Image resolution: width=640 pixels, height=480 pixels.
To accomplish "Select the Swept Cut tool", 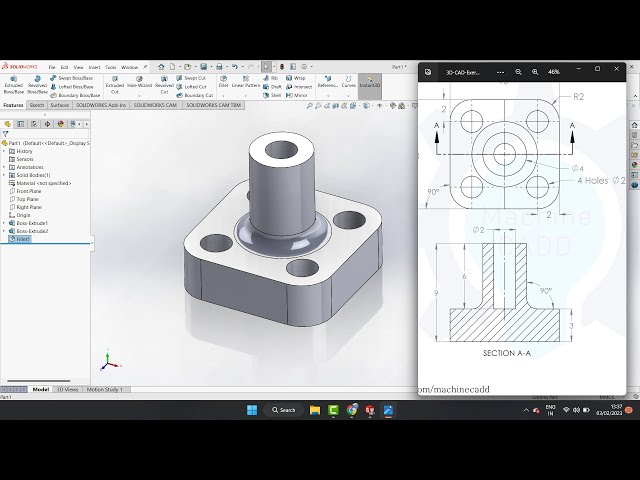I will [x=191, y=78].
